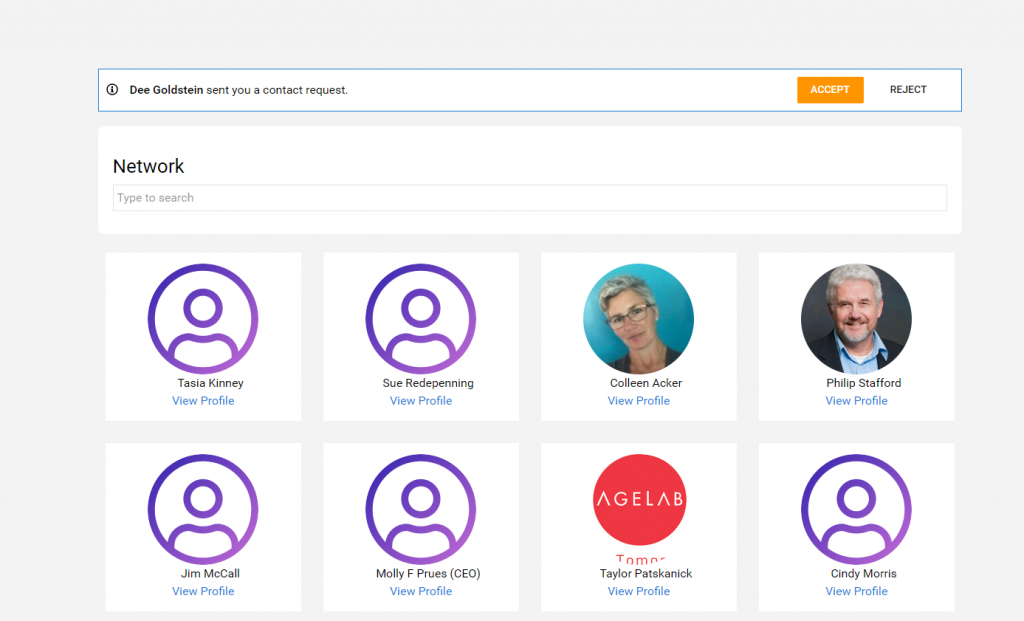
Task: View Colleen Acker's profile link
Action: (x=639, y=401)
